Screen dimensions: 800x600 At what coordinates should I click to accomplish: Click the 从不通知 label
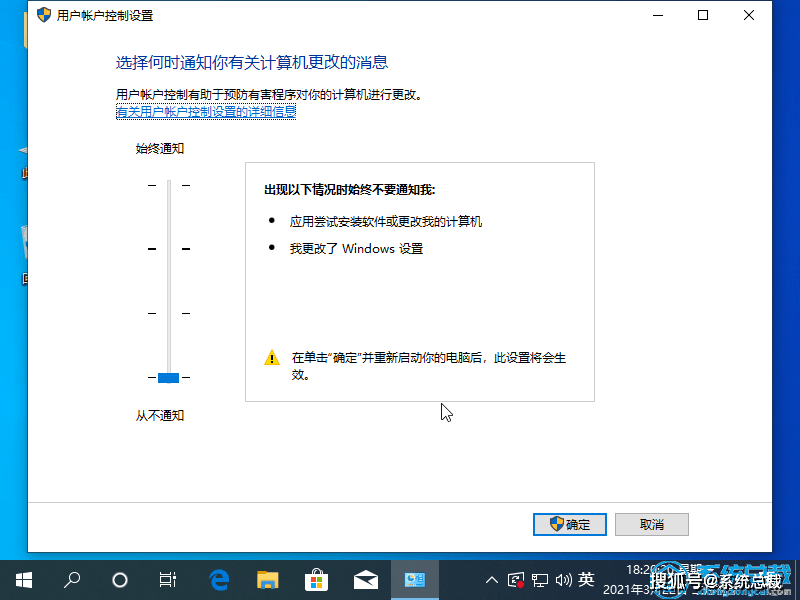(160, 416)
